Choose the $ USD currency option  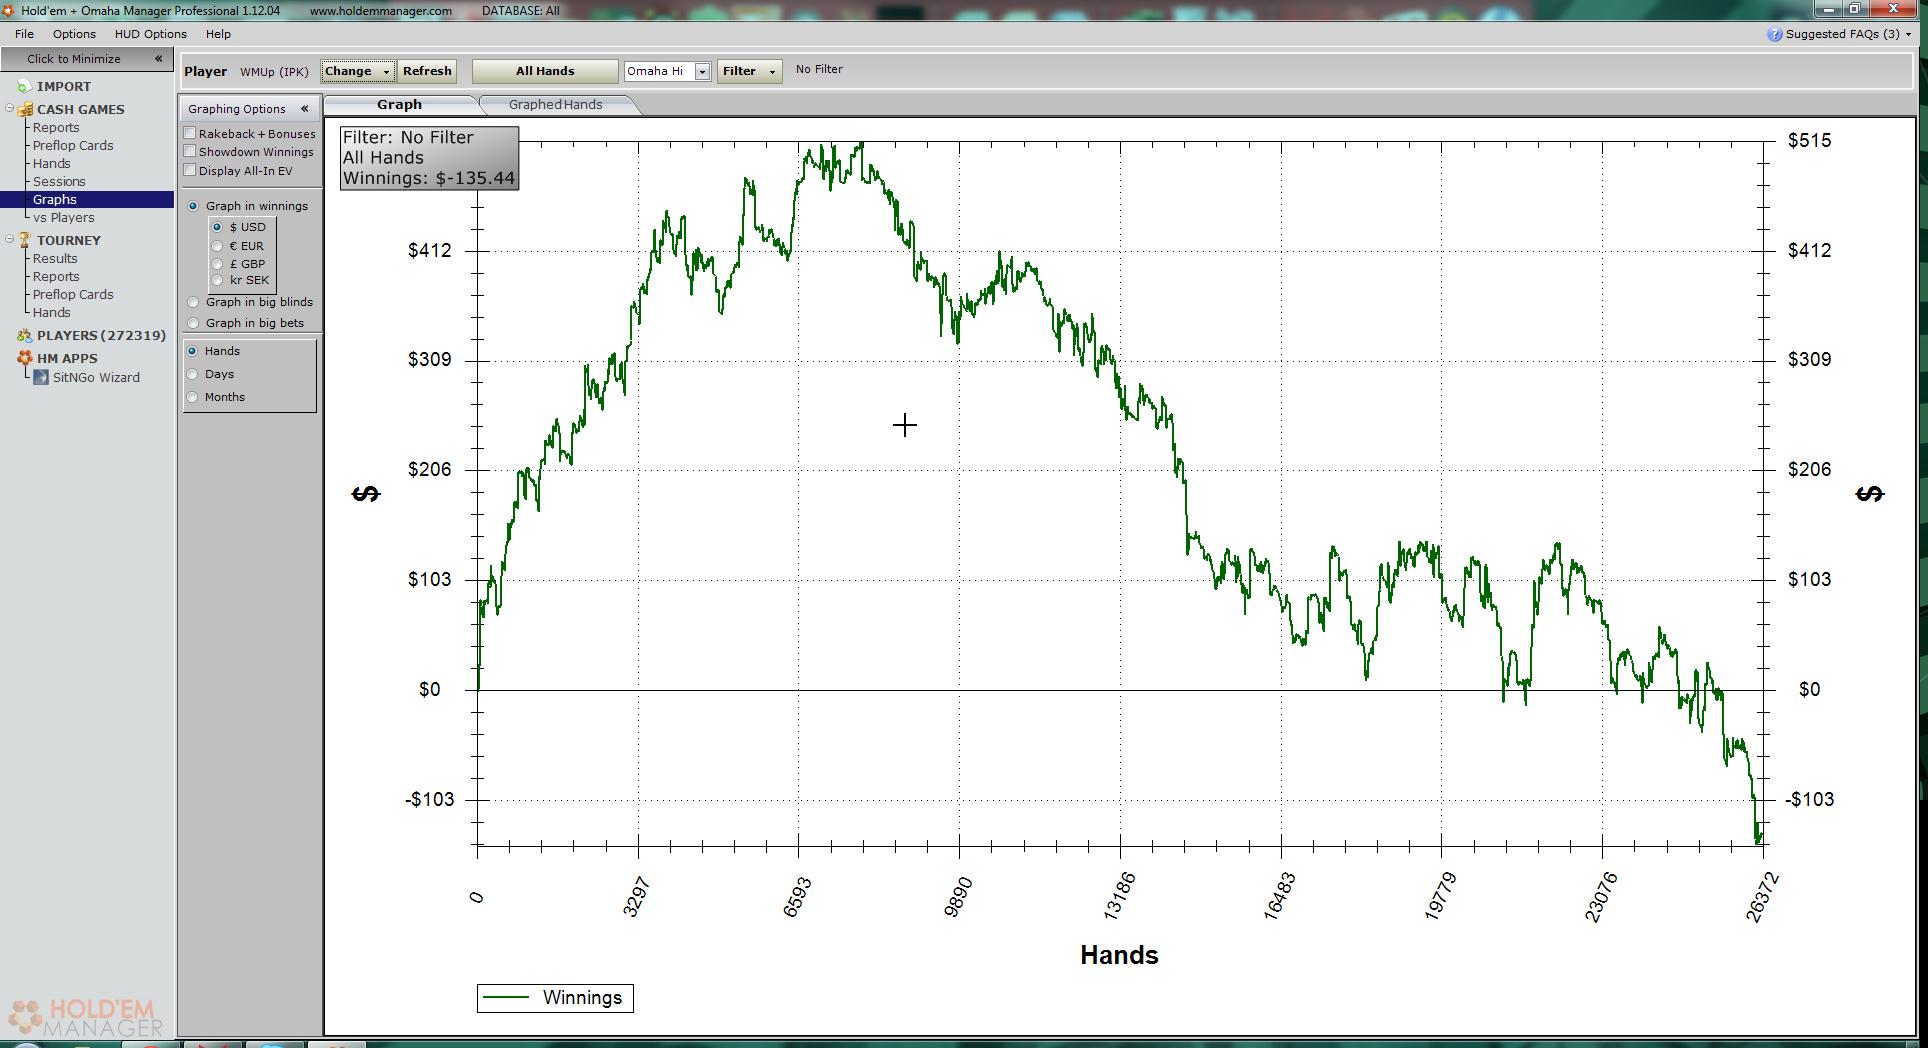(x=217, y=227)
